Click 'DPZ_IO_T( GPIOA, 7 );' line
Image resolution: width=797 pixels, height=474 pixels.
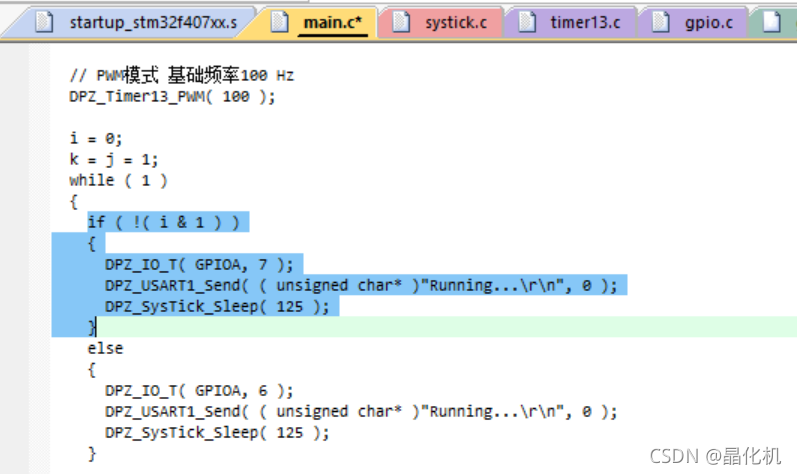click(x=199, y=264)
